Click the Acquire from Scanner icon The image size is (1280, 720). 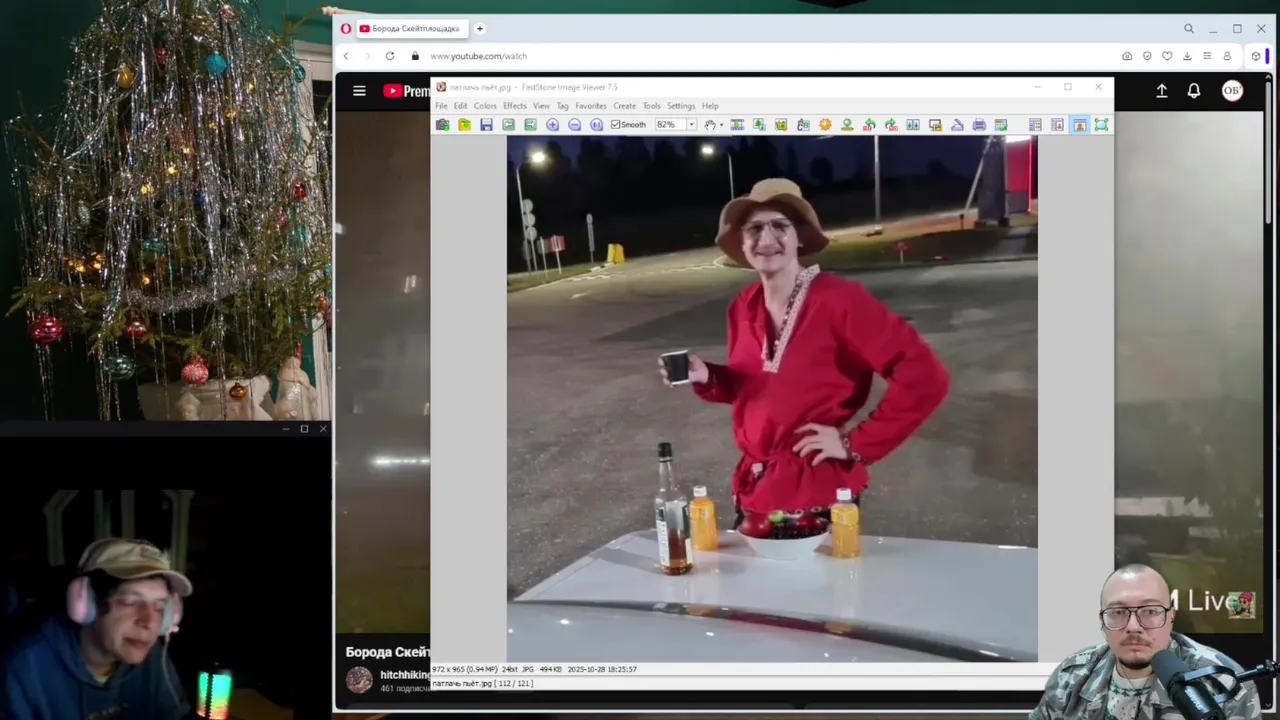coord(957,125)
